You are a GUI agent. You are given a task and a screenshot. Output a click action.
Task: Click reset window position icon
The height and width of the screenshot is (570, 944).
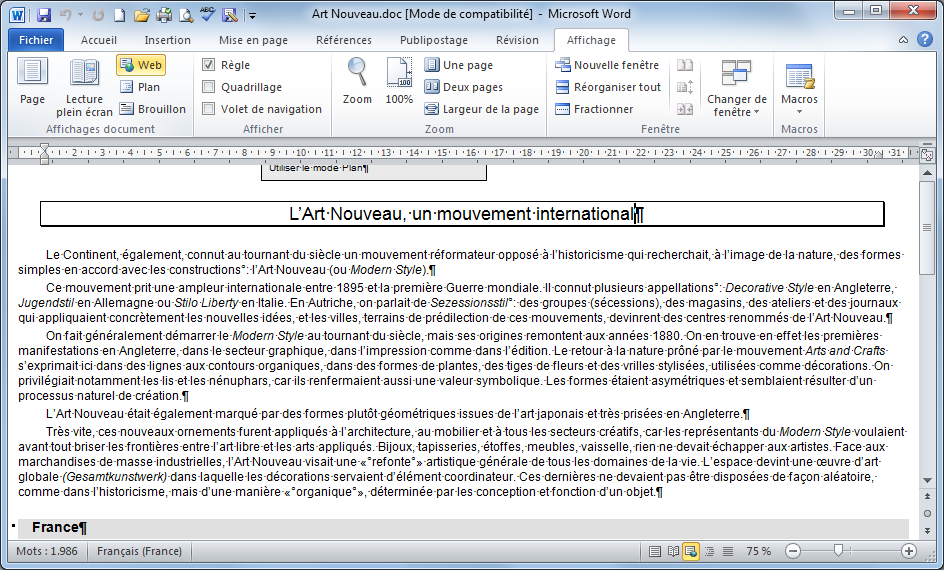685,109
